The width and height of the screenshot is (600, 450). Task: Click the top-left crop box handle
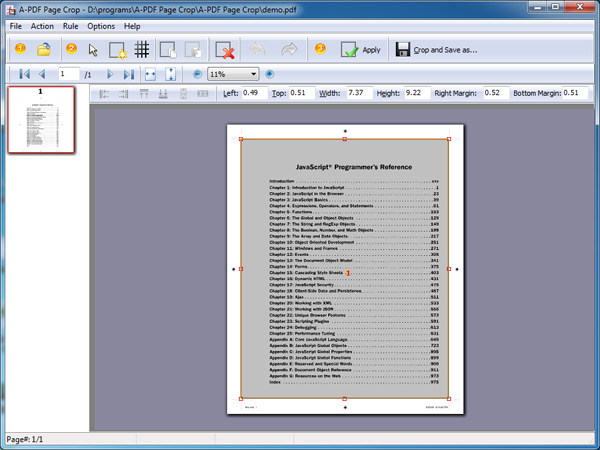[241, 139]
